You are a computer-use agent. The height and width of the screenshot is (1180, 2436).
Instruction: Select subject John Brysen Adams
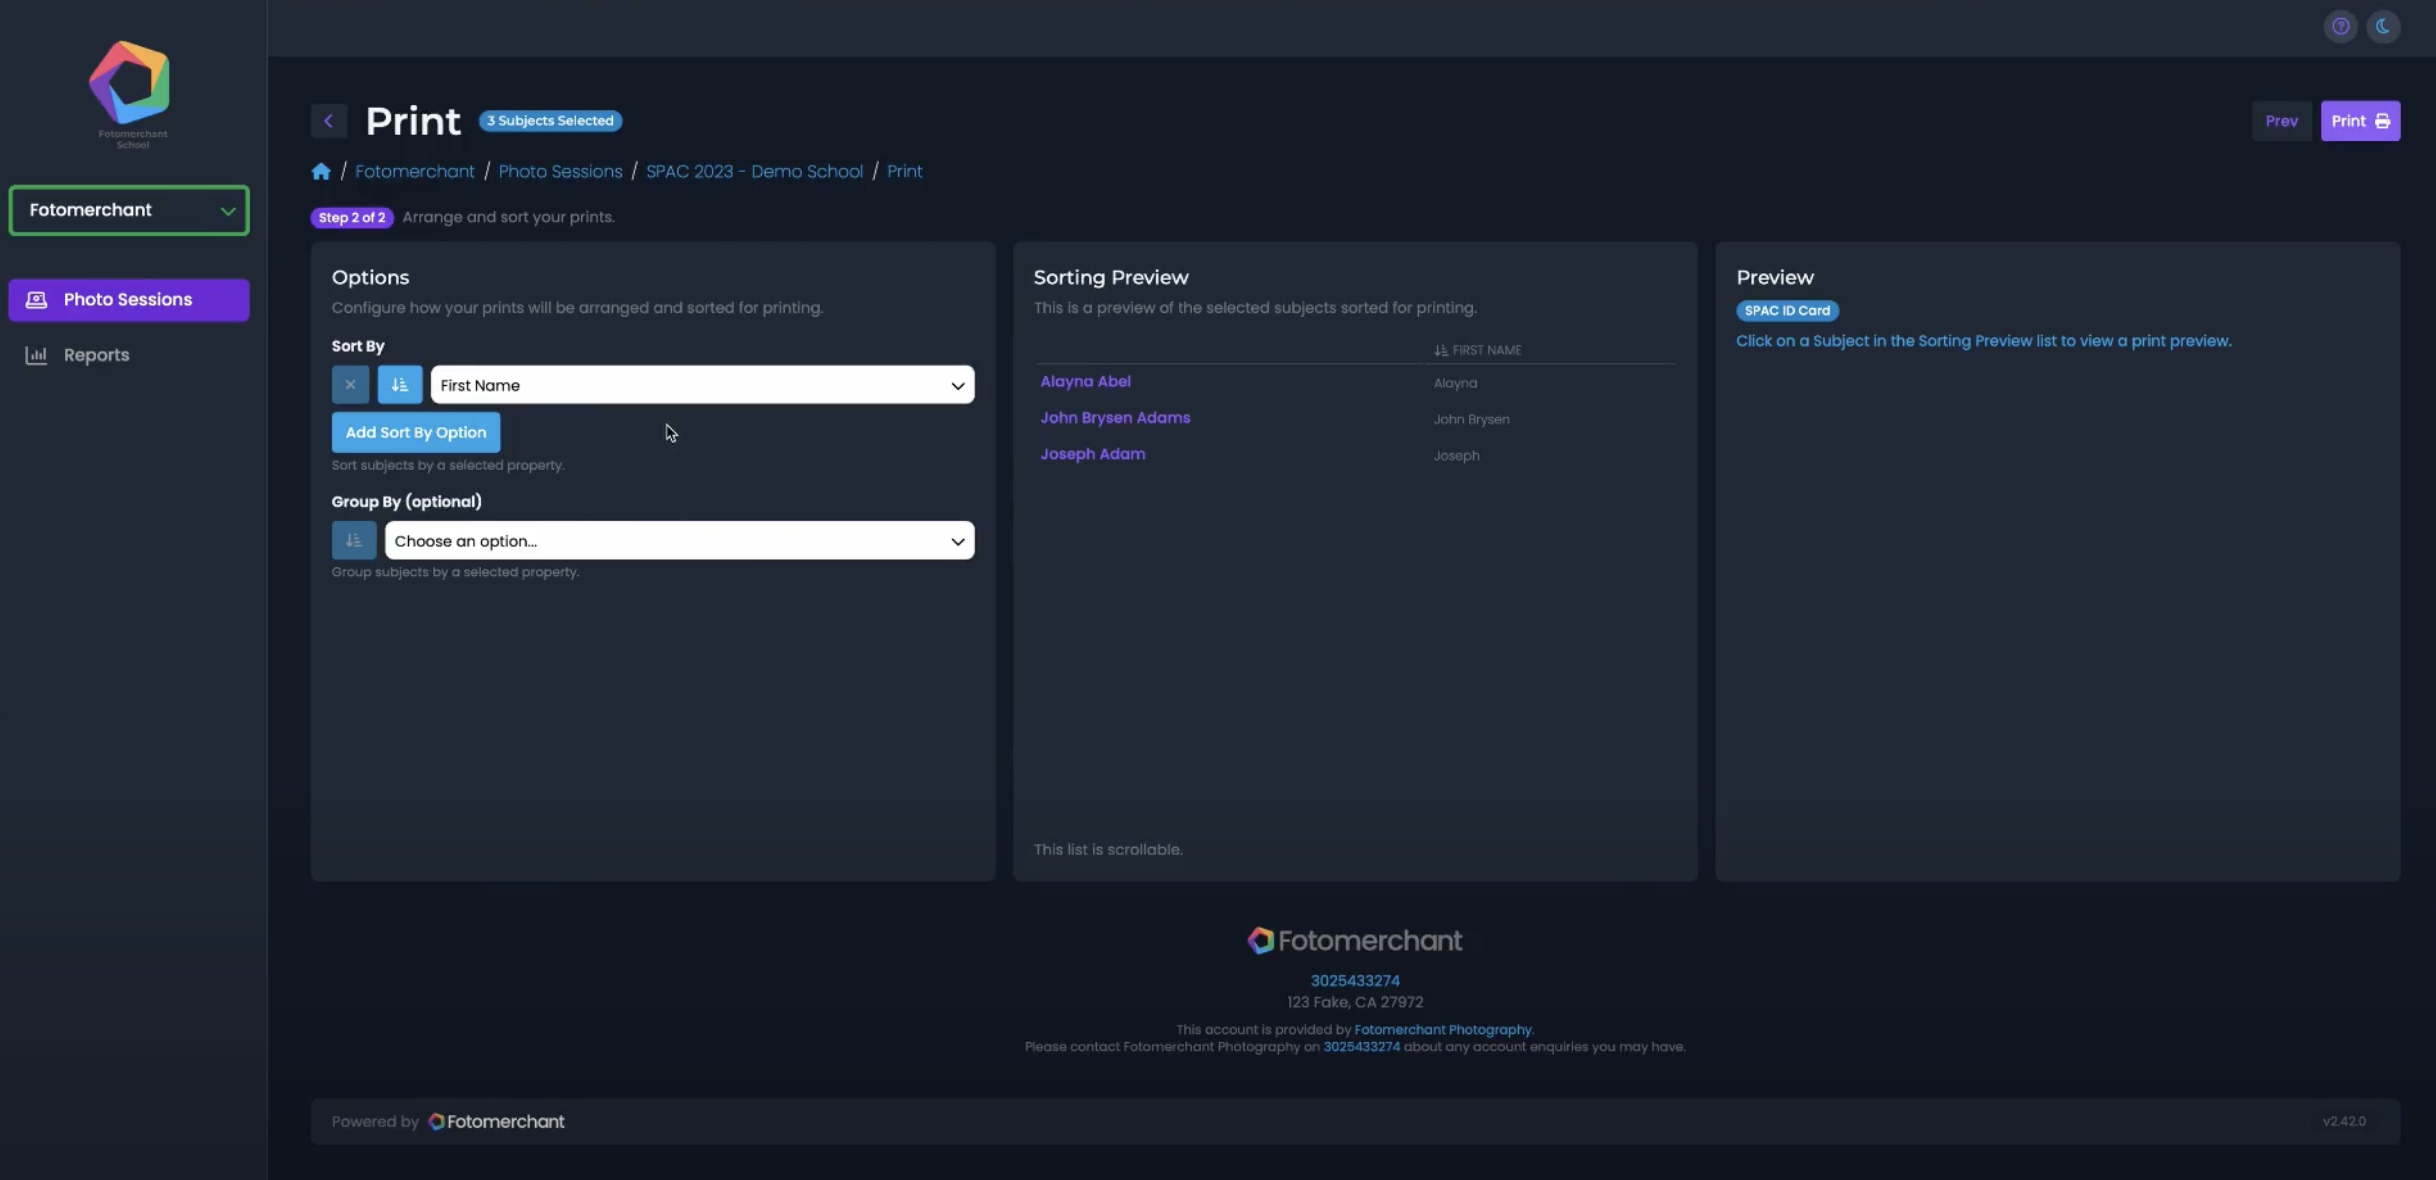click(x=1115, y=418)
